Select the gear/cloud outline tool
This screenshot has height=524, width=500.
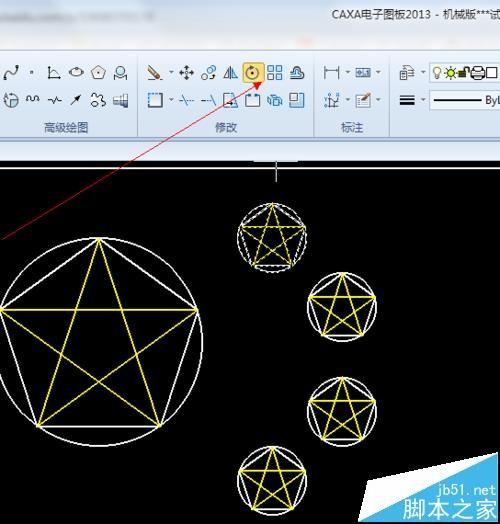[98, 100]
